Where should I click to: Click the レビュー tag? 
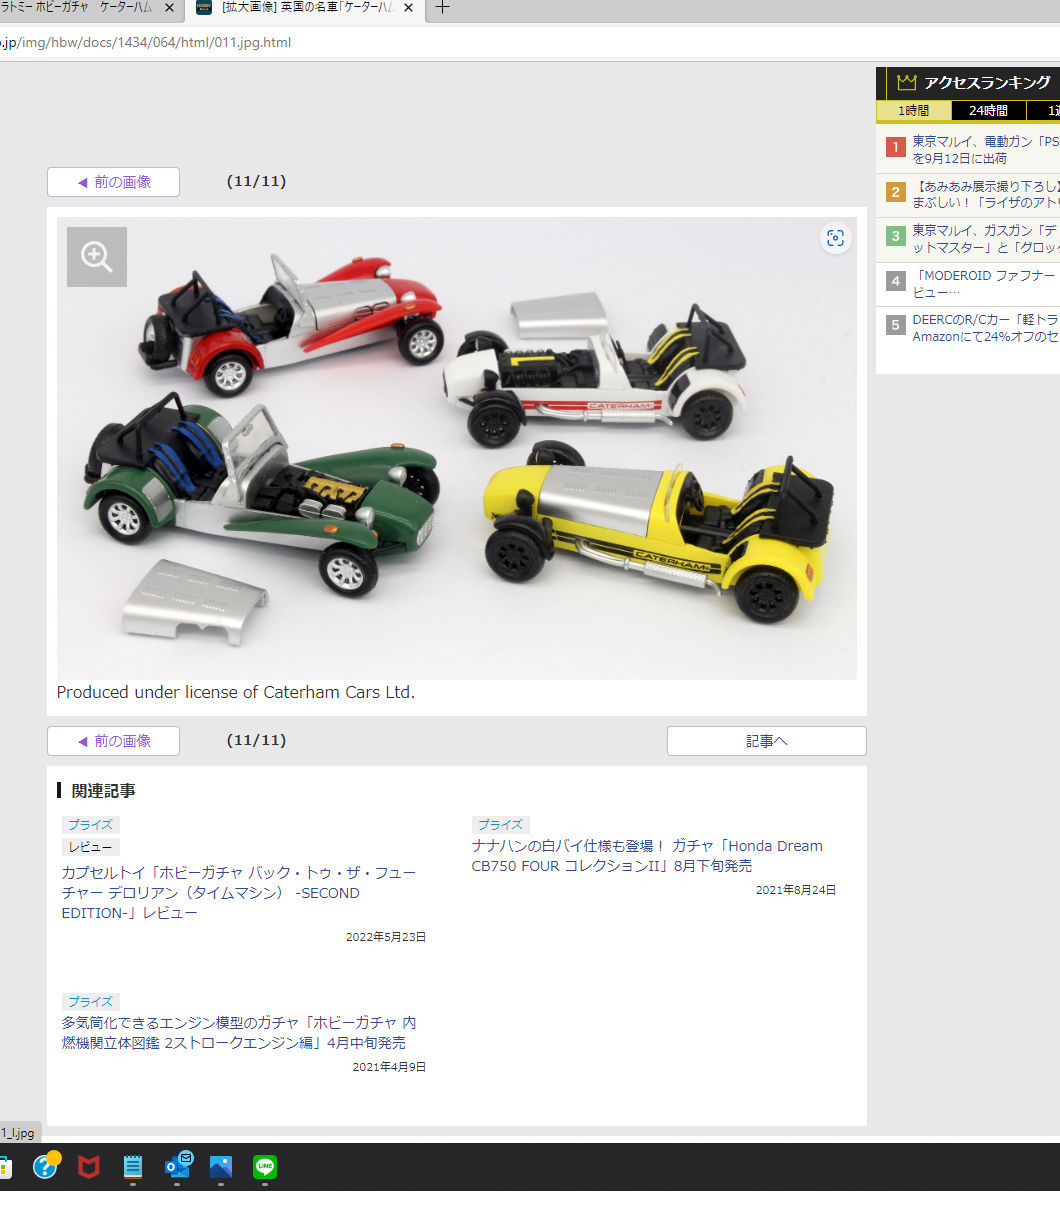(x=91, y=847)
